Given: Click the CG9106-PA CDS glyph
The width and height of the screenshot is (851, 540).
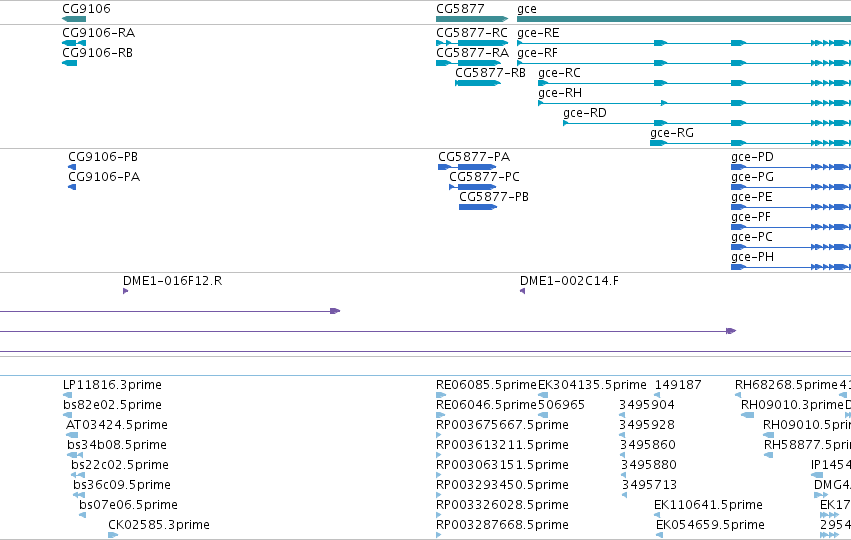Looking at the screenshot, I should [72, 187].
